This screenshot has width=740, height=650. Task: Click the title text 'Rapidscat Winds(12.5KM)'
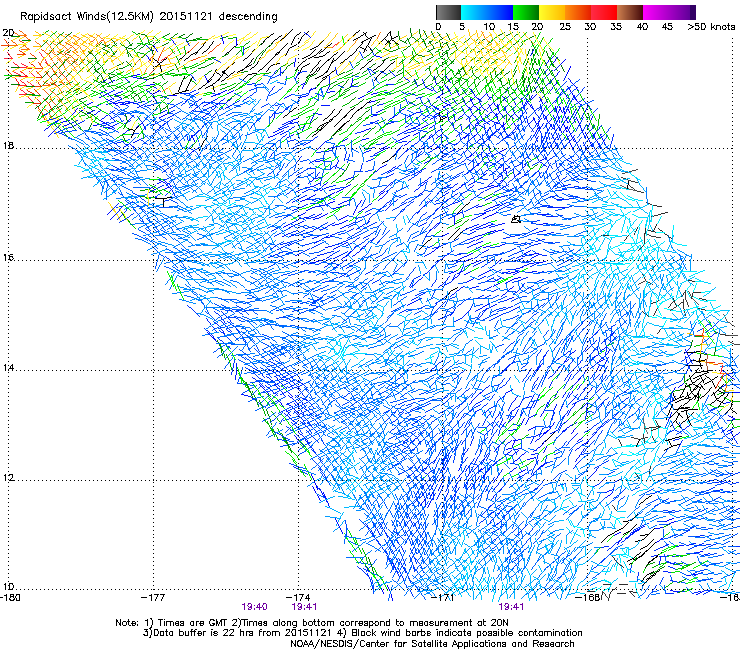(x=87, y=16)
